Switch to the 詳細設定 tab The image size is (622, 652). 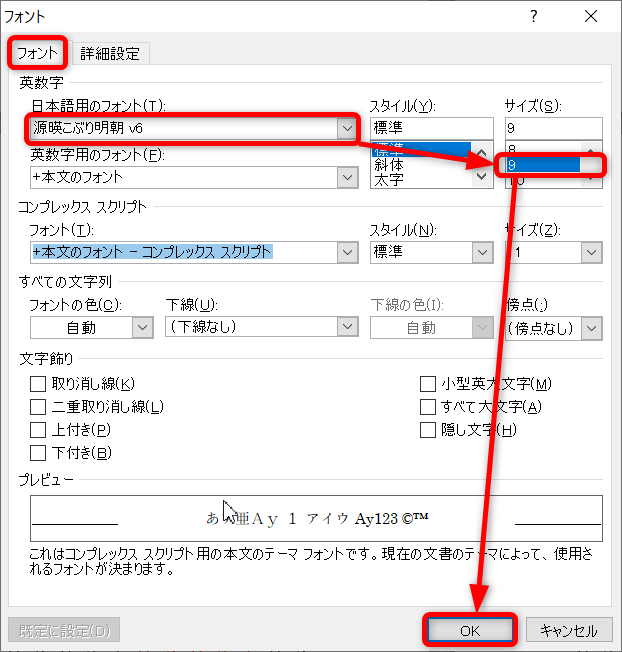coord(110,53)
